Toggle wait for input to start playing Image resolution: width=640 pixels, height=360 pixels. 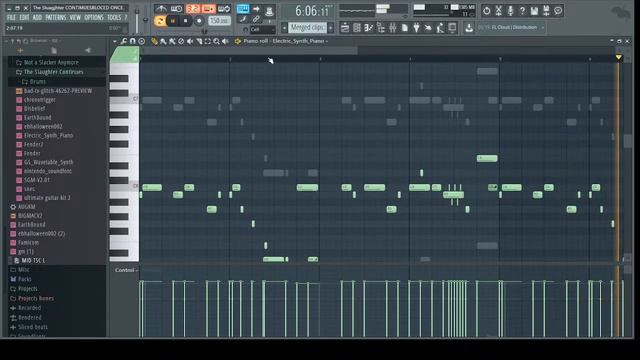tap(176, 9)
